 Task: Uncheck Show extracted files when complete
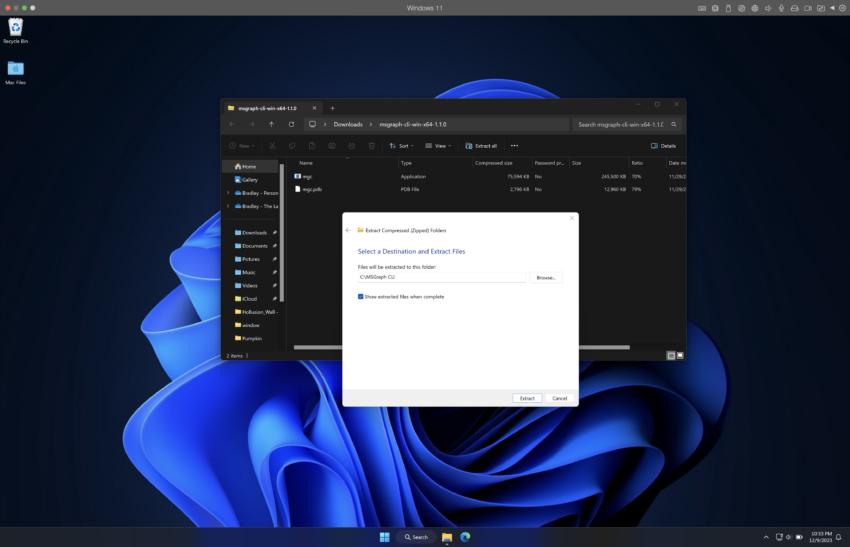point(360,297)
